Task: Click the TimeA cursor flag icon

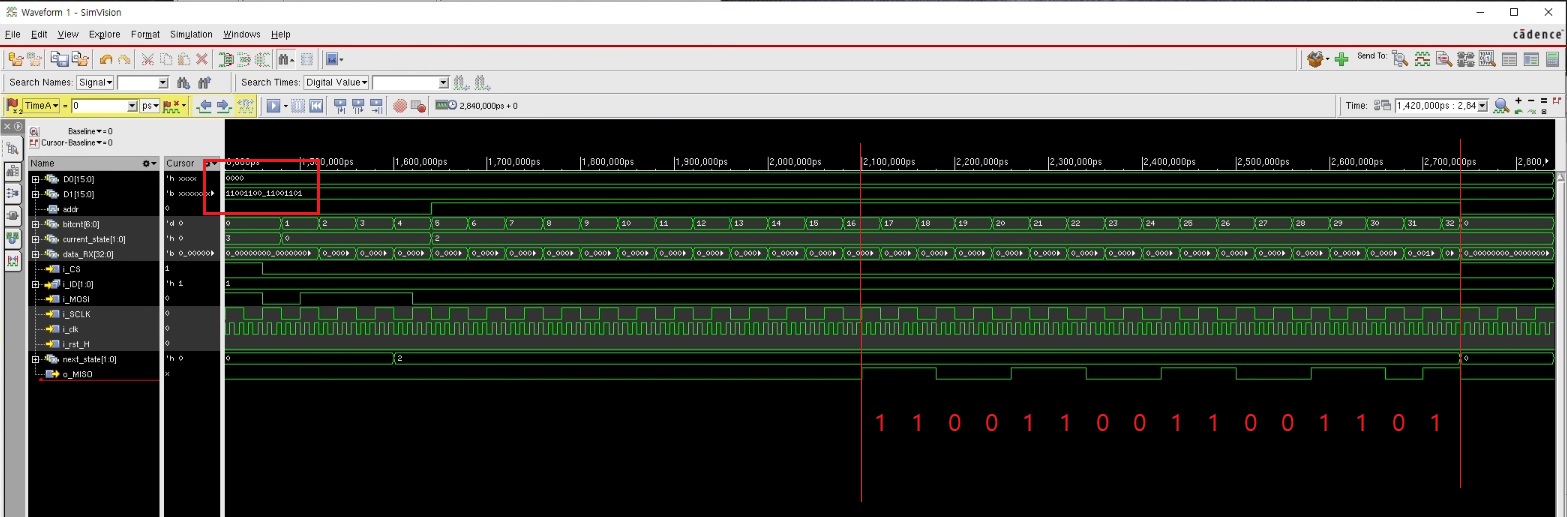Action: pyautogui.click(x=13, y=105)
